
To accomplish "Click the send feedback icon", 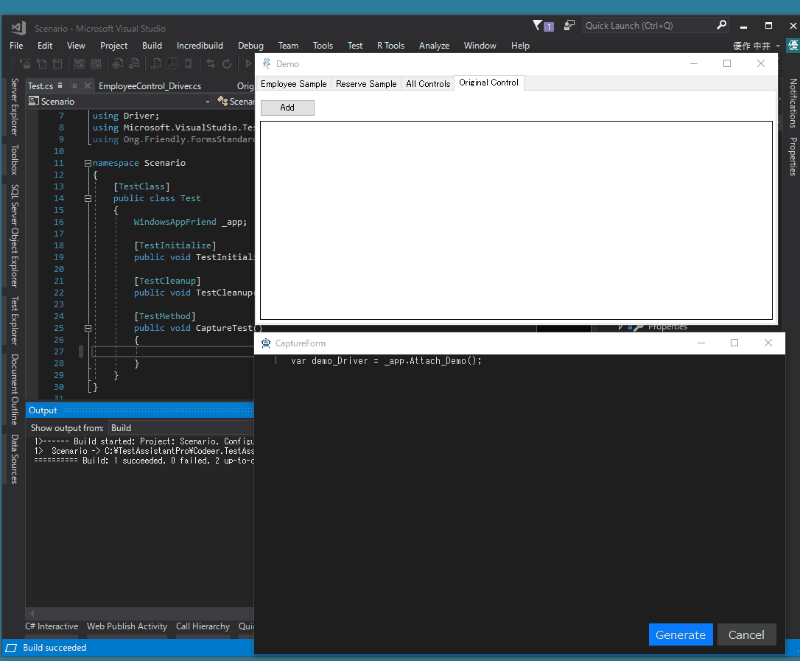I will [569, 26].
